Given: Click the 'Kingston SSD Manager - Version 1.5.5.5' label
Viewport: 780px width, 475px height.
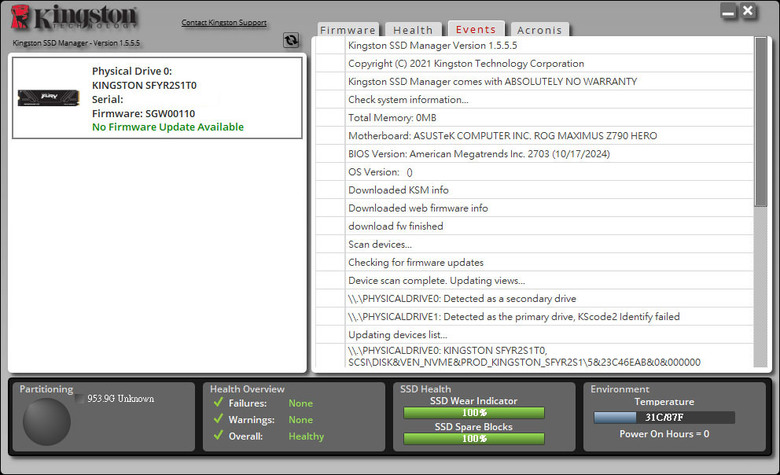Looking at the screenshot, I should click(76, 43).
